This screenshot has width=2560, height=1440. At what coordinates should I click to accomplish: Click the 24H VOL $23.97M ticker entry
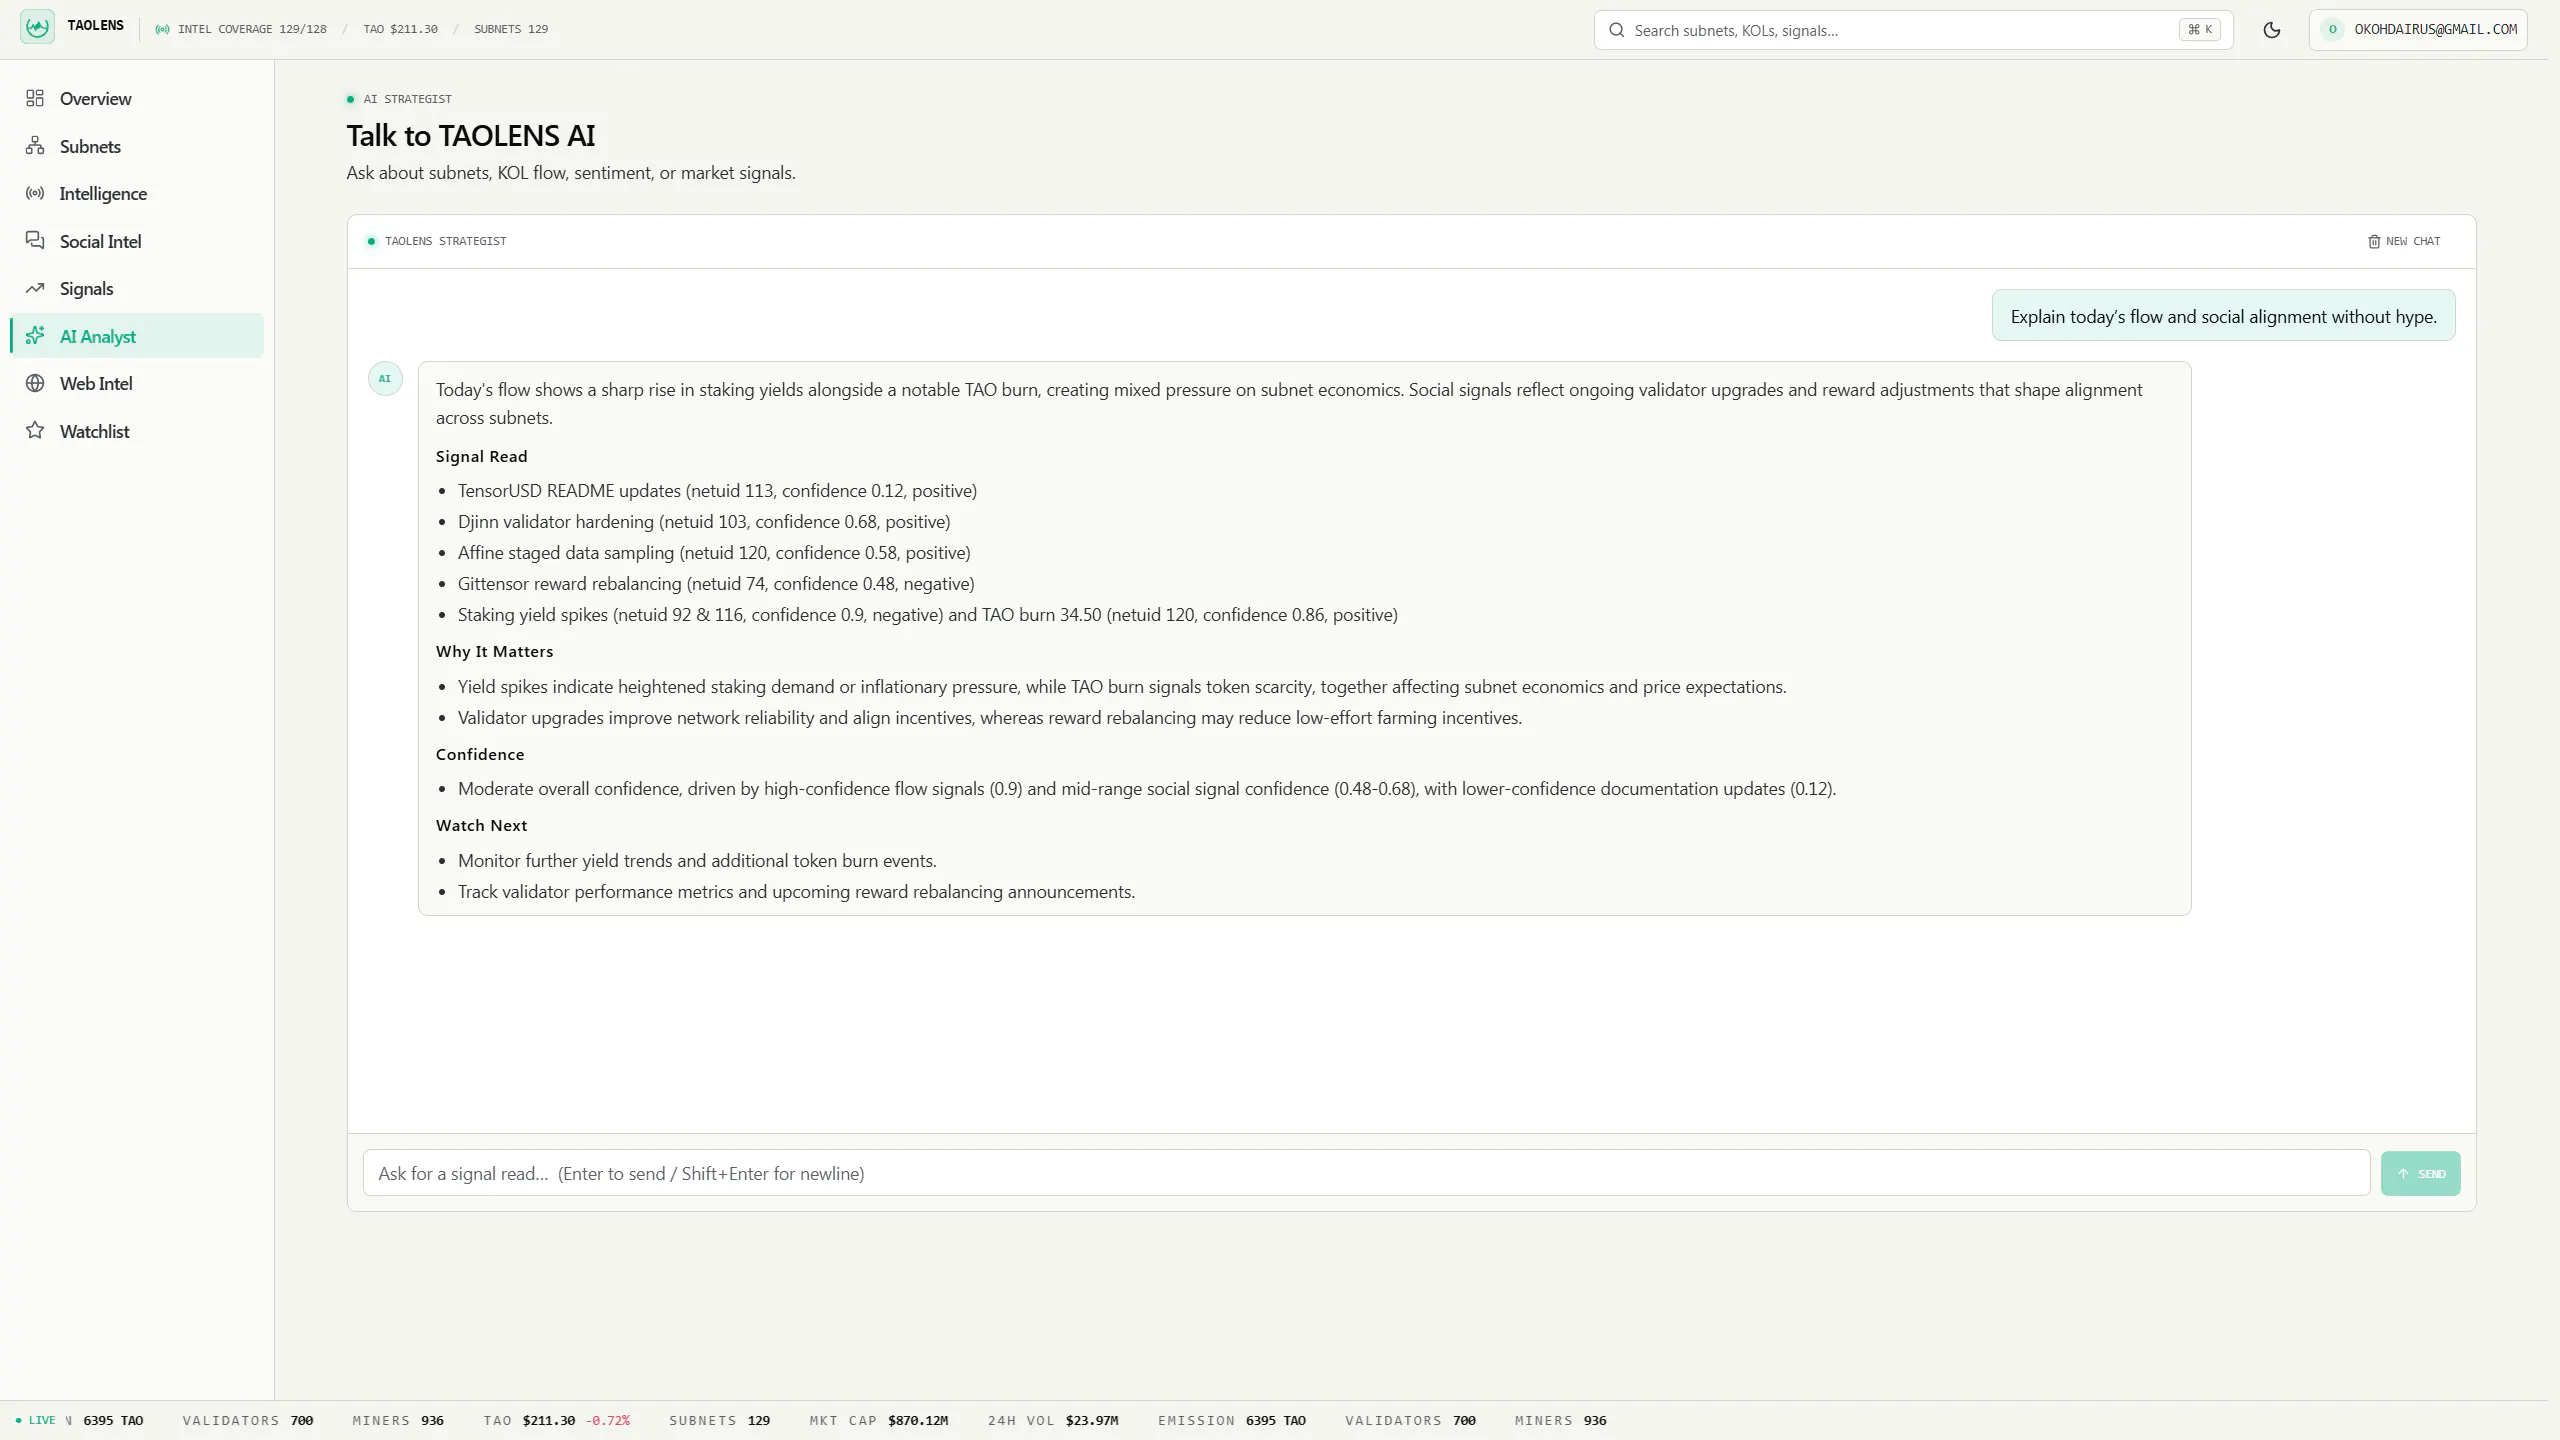pos(1053,1420)
